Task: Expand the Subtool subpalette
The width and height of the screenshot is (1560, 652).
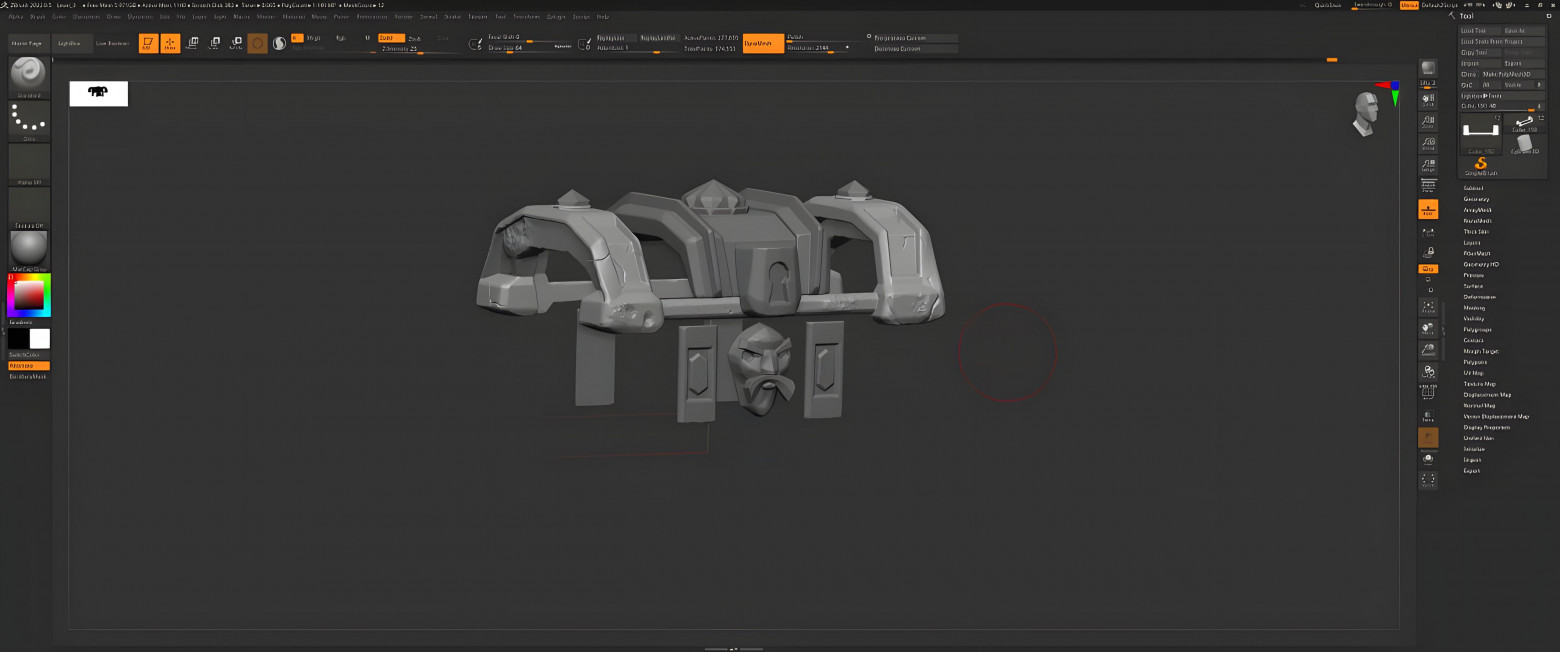Action: point(1475,187)
